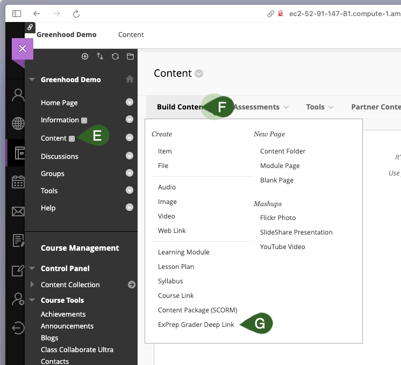Open options chevron beside Discussions

[x=130, y=156]
